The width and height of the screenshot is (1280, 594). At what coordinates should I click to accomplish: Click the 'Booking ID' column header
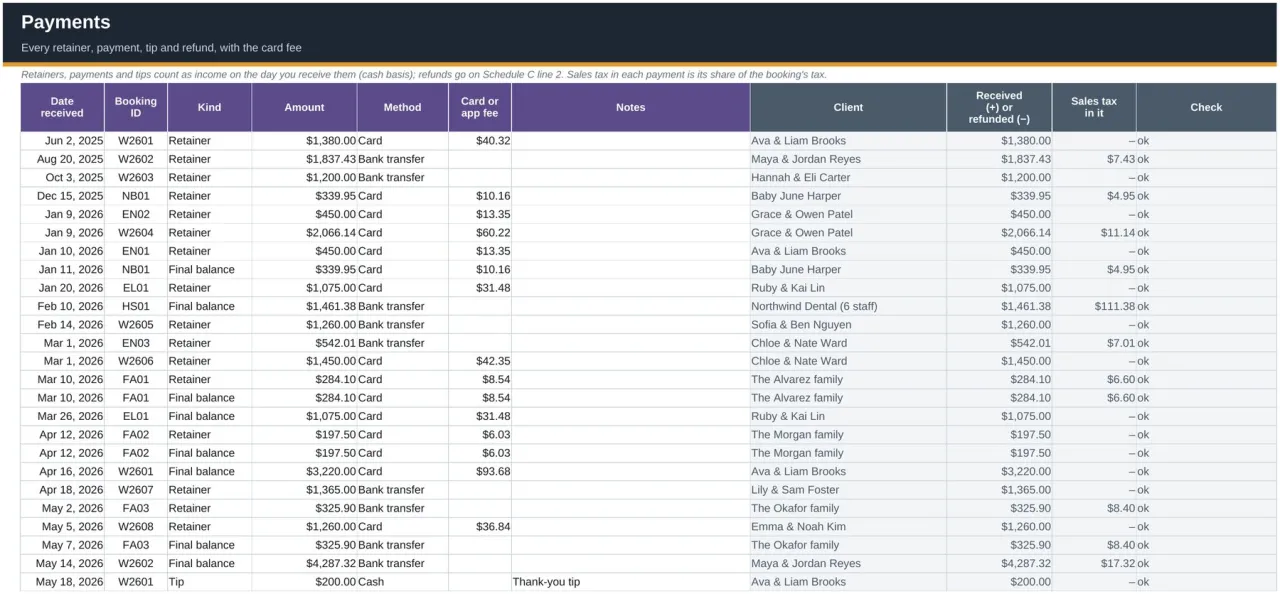[x=136, y=107]
